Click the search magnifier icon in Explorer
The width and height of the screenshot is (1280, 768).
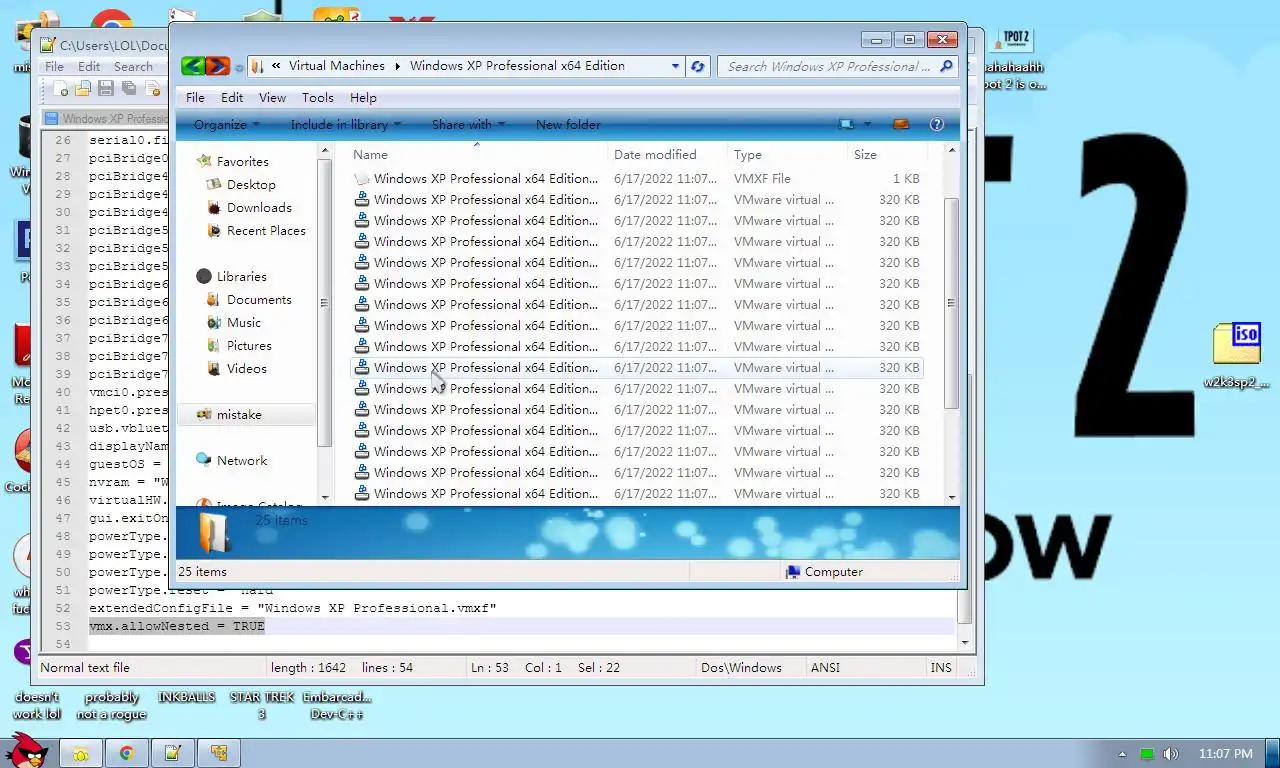(946, 66)
